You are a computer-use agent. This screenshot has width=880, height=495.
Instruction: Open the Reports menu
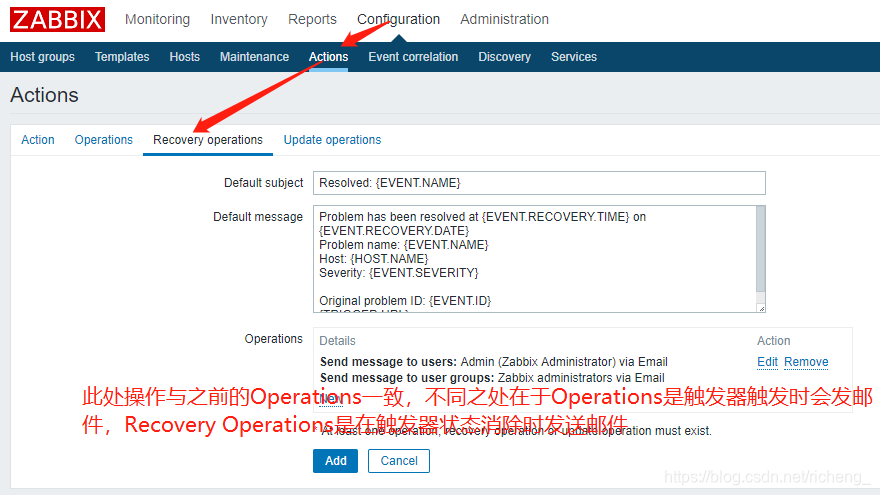pos(312,19)
